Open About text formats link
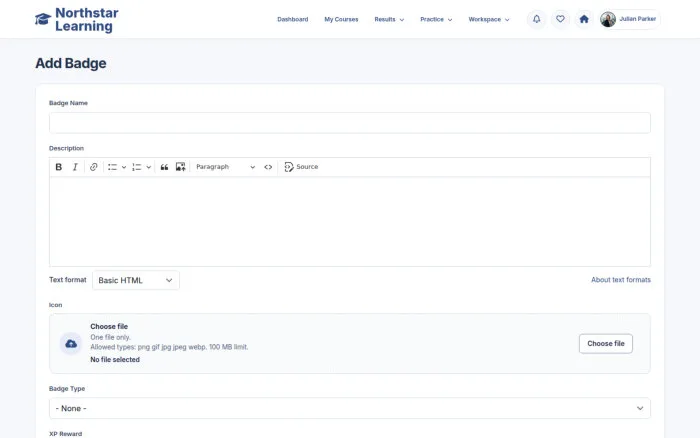 click(x=621, y=280)
